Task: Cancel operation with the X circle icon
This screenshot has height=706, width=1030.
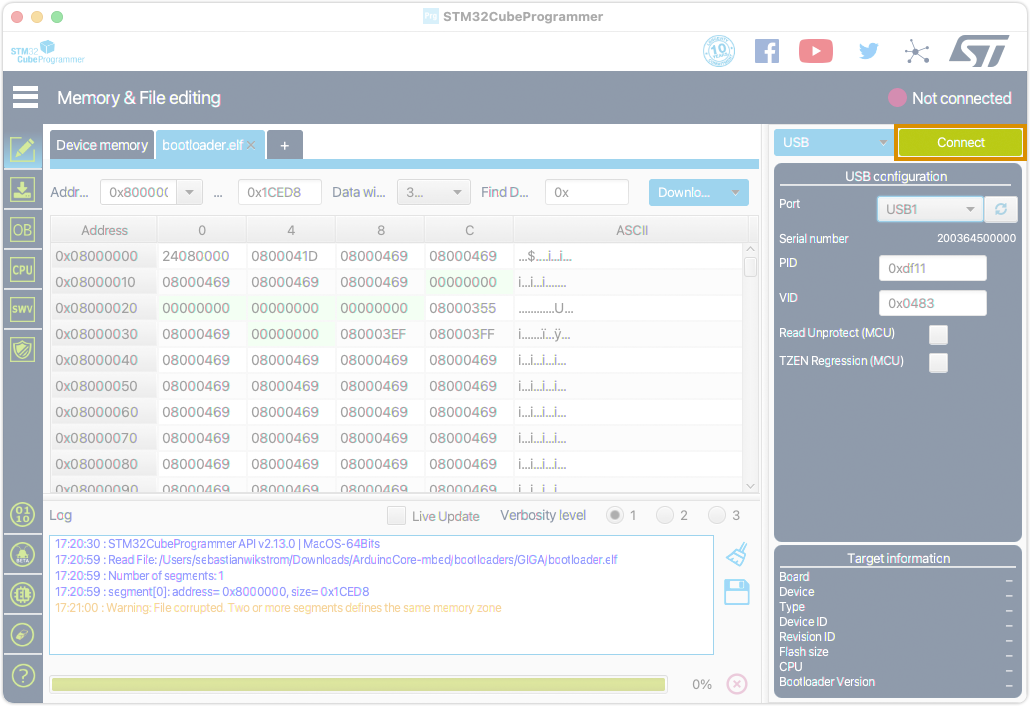Action: click(x=737, y=684)
